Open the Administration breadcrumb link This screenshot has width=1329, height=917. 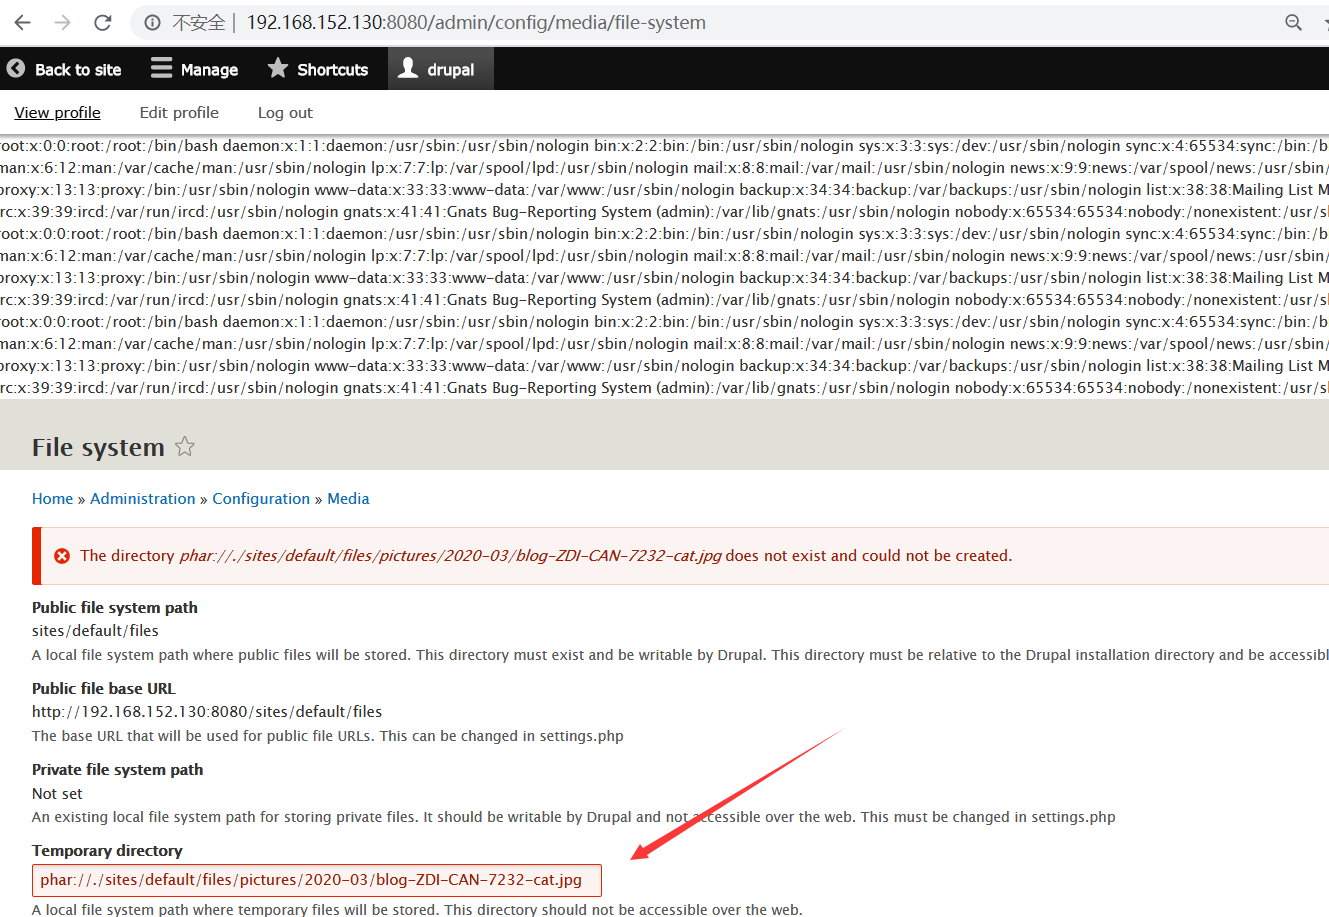tap(142, 498)
